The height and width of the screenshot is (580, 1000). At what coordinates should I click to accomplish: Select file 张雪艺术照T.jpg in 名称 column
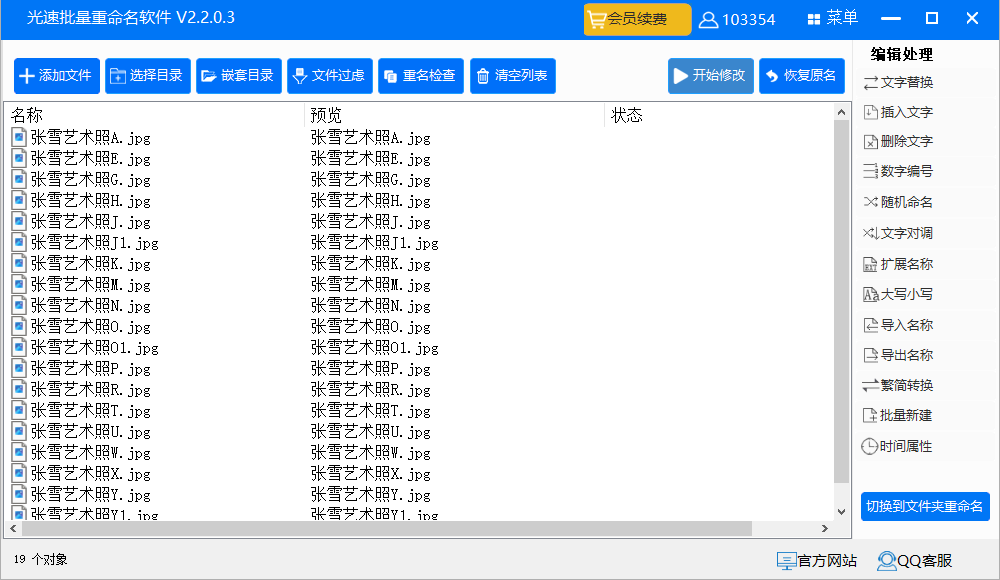click(91, 412)
